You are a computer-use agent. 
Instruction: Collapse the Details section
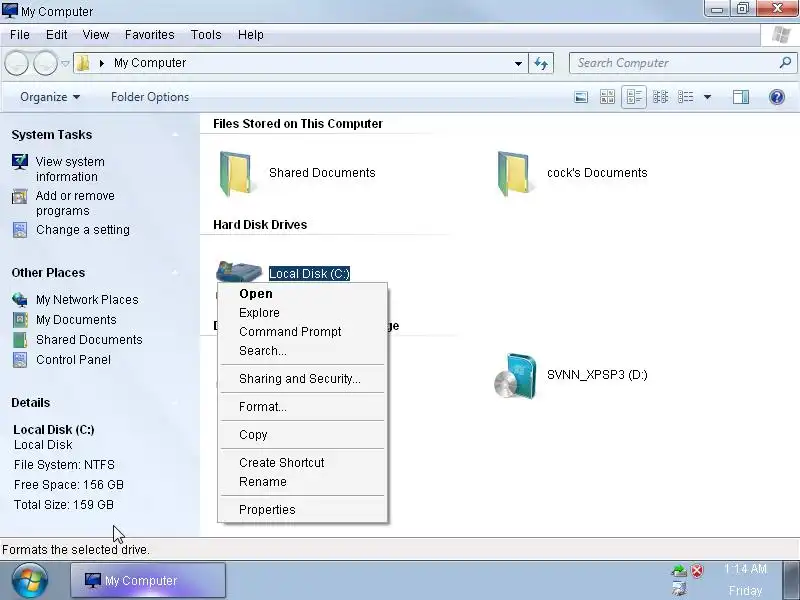coord(175,403)
